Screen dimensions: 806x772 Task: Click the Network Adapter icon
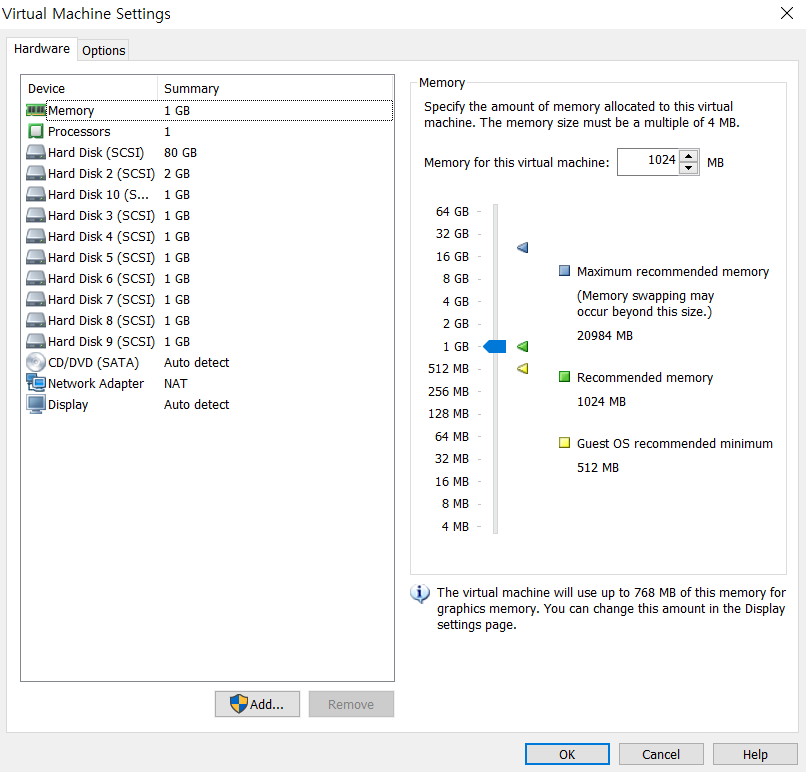point(35,383)
